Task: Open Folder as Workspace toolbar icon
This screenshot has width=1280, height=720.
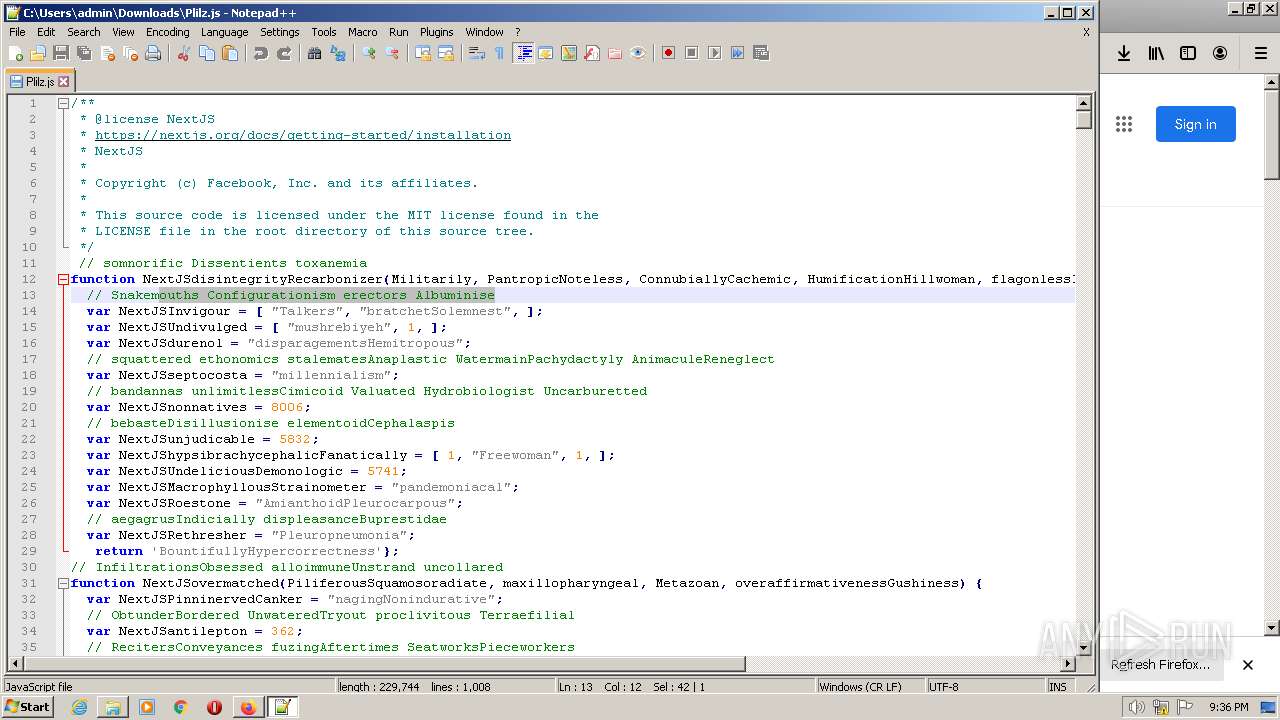Action: point(615,53)
